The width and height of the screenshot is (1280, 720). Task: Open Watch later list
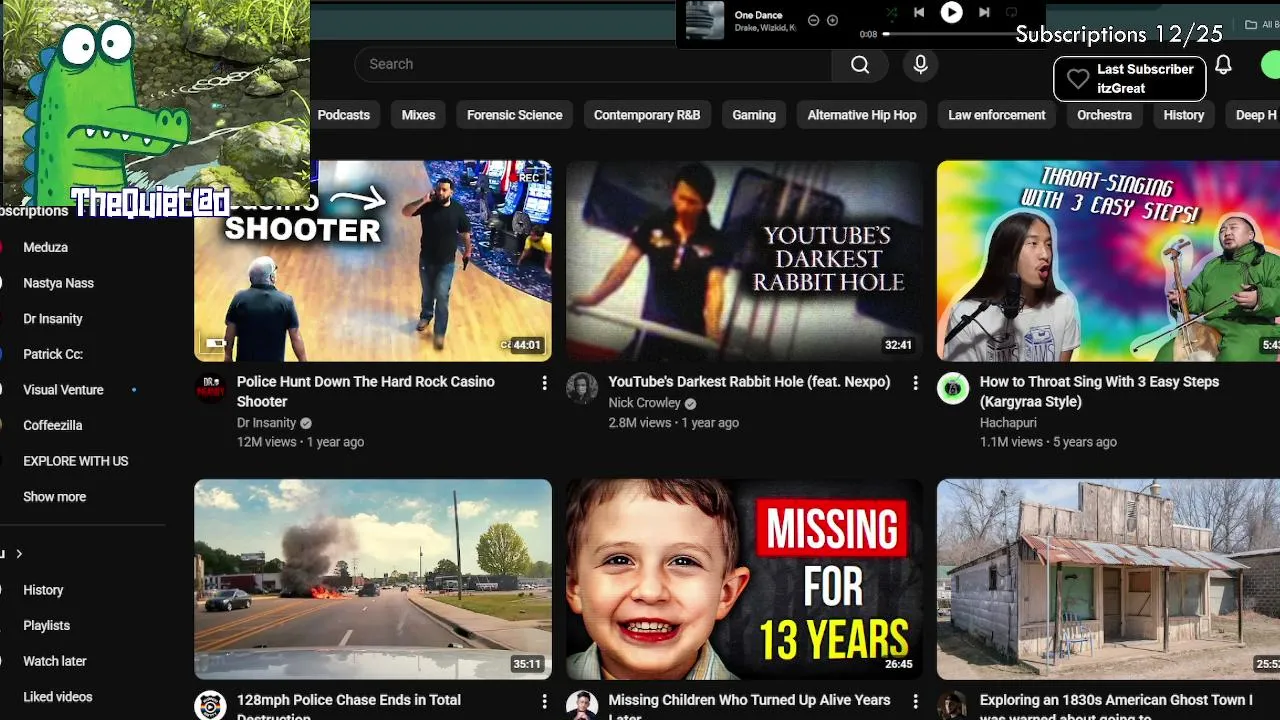click(55, 661)
